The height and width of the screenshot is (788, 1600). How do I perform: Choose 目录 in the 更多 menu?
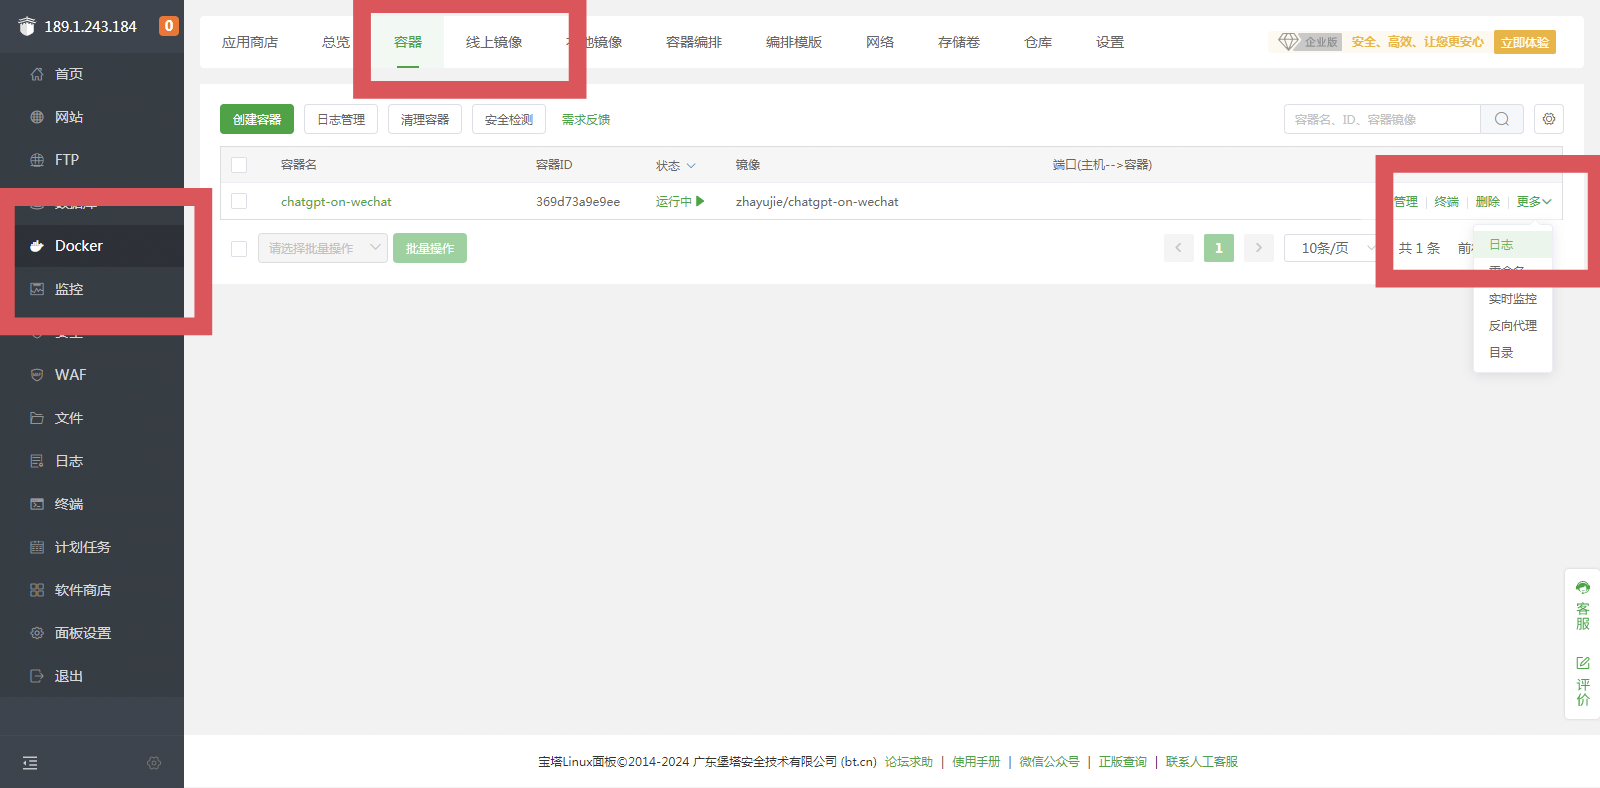pos(1512,353)
